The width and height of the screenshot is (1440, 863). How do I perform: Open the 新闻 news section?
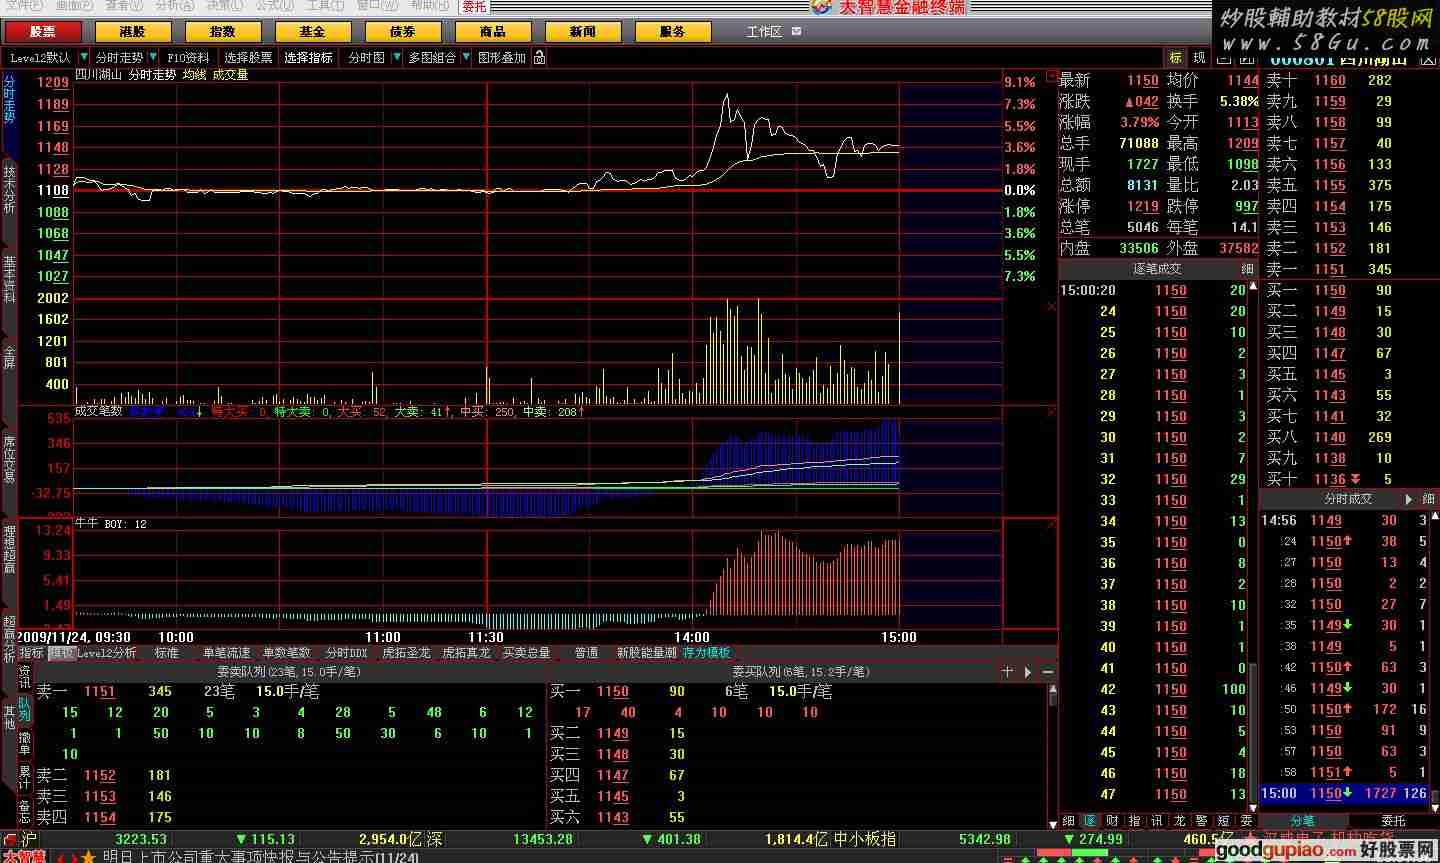(x=583, y=32)
